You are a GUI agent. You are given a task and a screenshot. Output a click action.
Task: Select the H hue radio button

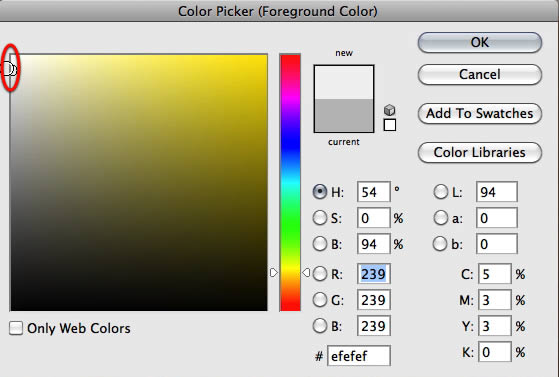click(320, 192)
